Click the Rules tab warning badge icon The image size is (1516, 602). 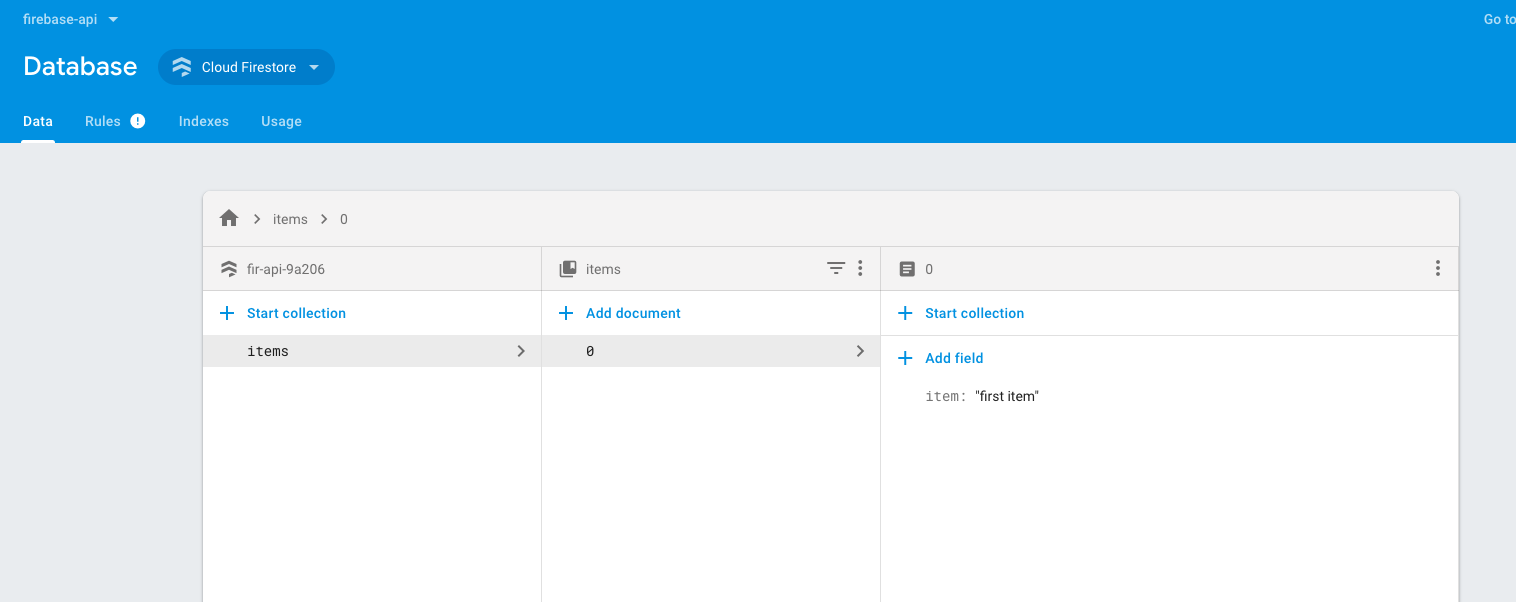tap(138, 121)
